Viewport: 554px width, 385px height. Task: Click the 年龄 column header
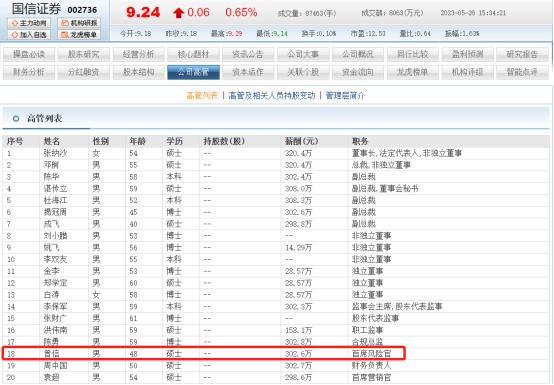[137, 141]
